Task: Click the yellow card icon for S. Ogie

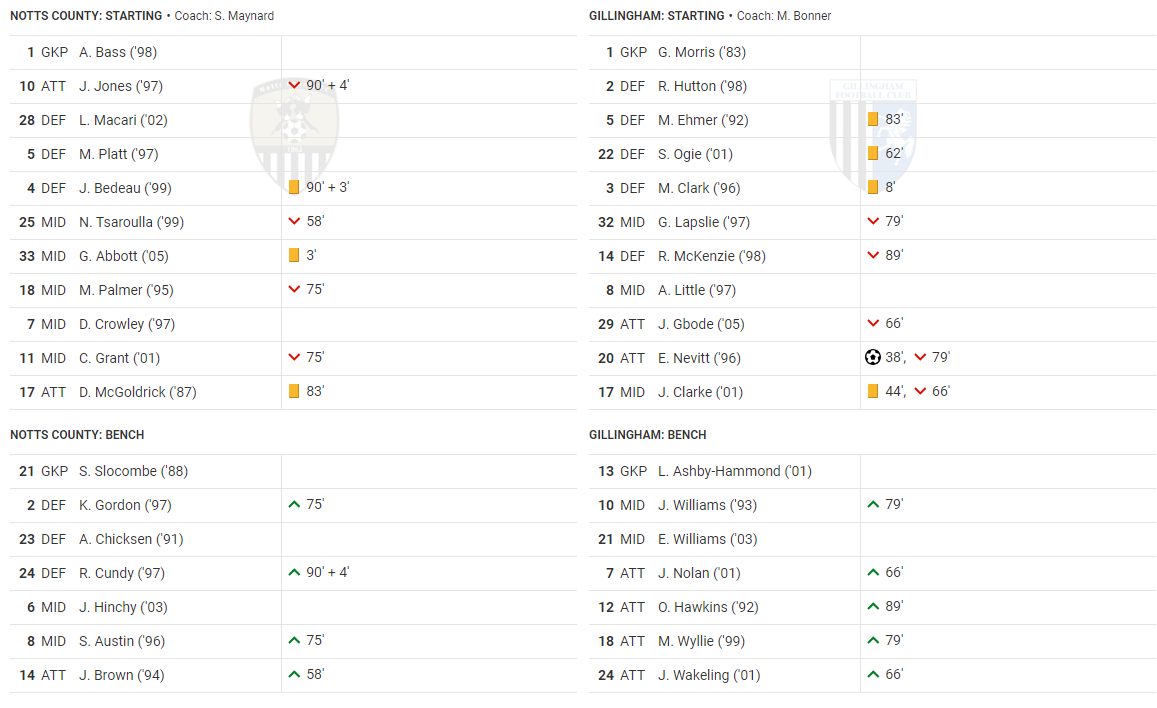Action: coord(873,153)
